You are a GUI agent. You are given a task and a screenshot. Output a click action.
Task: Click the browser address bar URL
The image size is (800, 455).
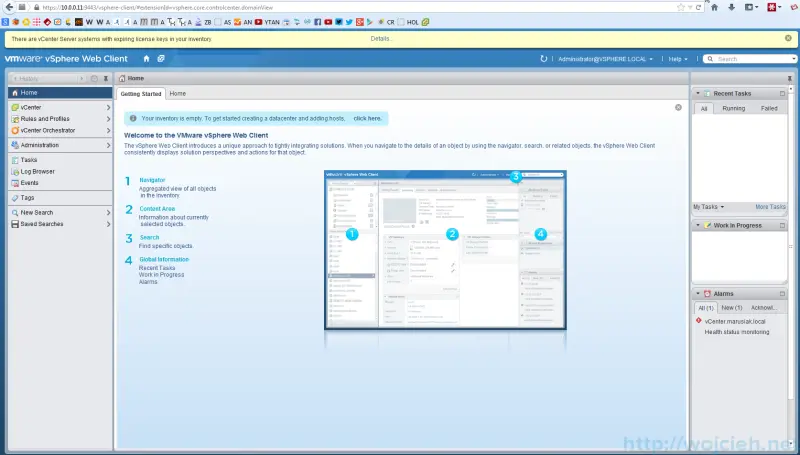157,8
